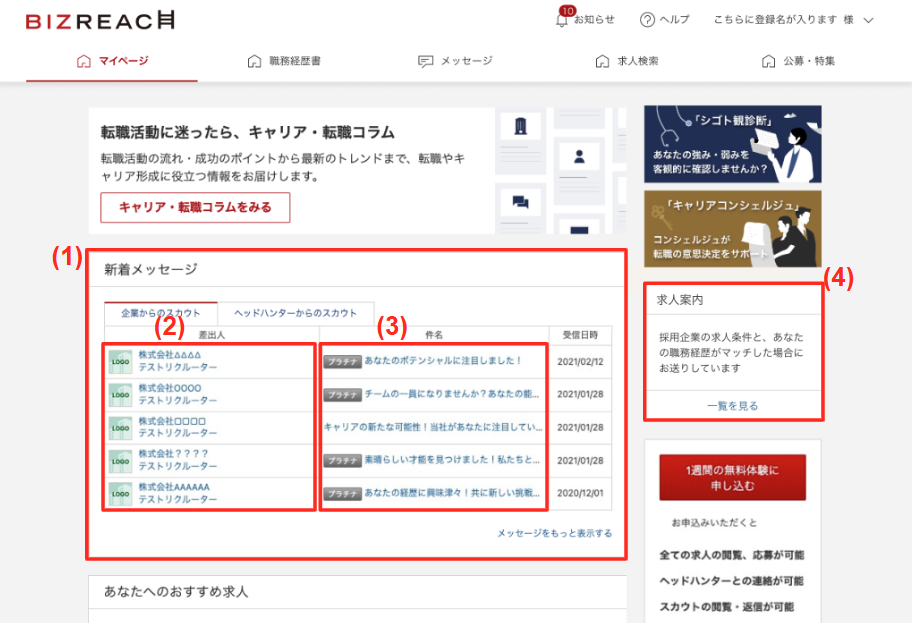
Task: Click the 2021/02/12 received date
Action: tap(580, 361)
